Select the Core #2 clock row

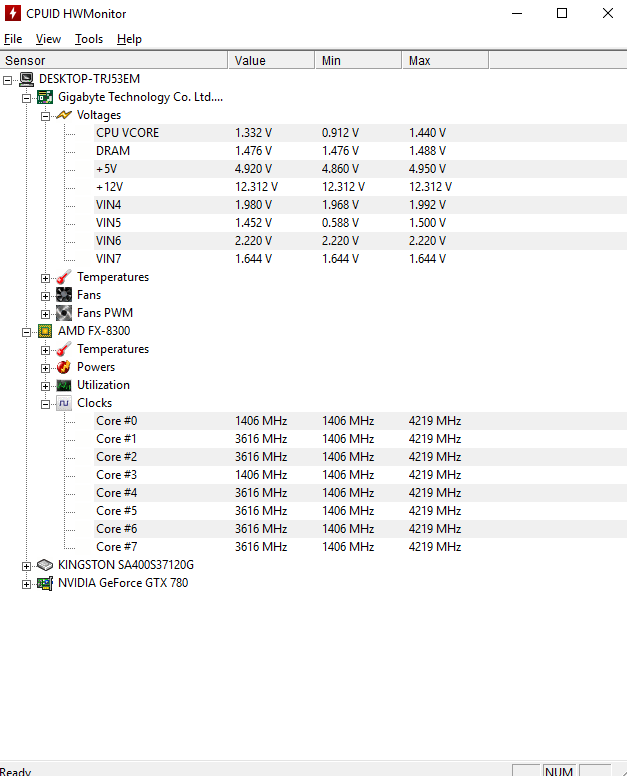(x=361, y=457)
